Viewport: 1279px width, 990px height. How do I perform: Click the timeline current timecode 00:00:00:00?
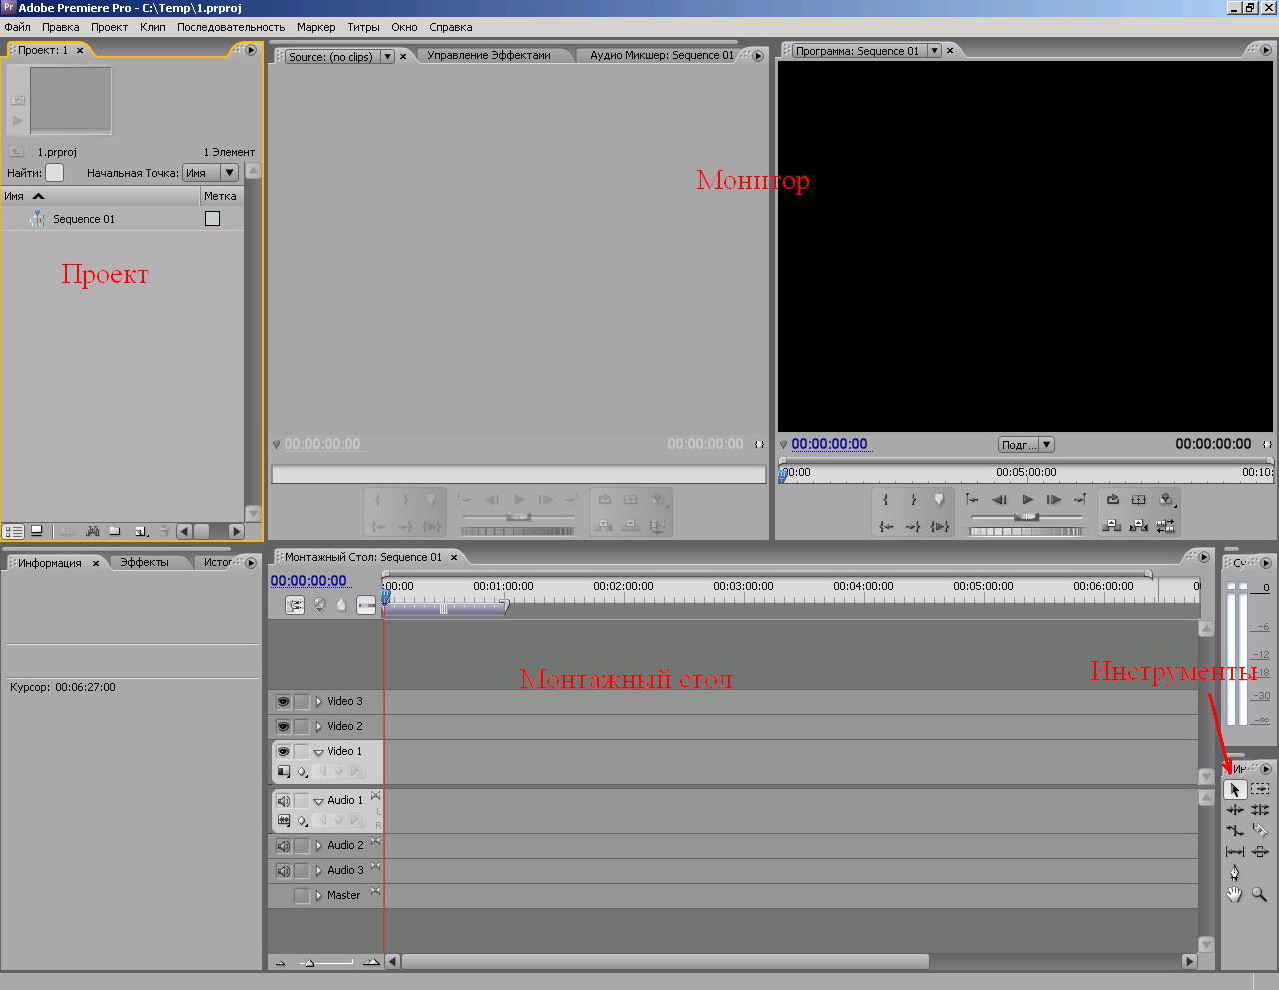pos(309,580)
